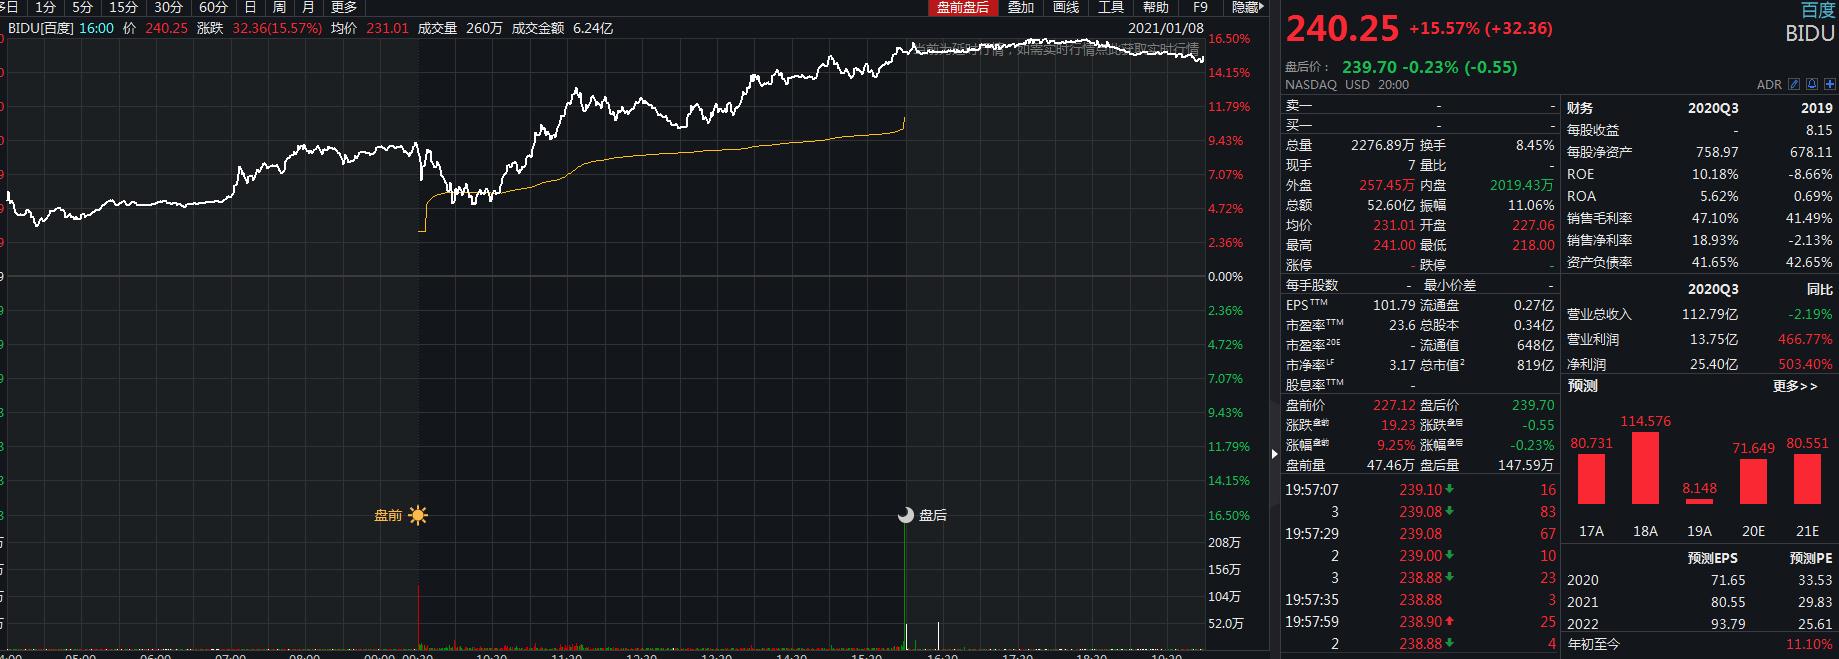
Task: Click the 2021 预测EPS value 80.55
Action: pyautogui.click(x=1728, y=602)
